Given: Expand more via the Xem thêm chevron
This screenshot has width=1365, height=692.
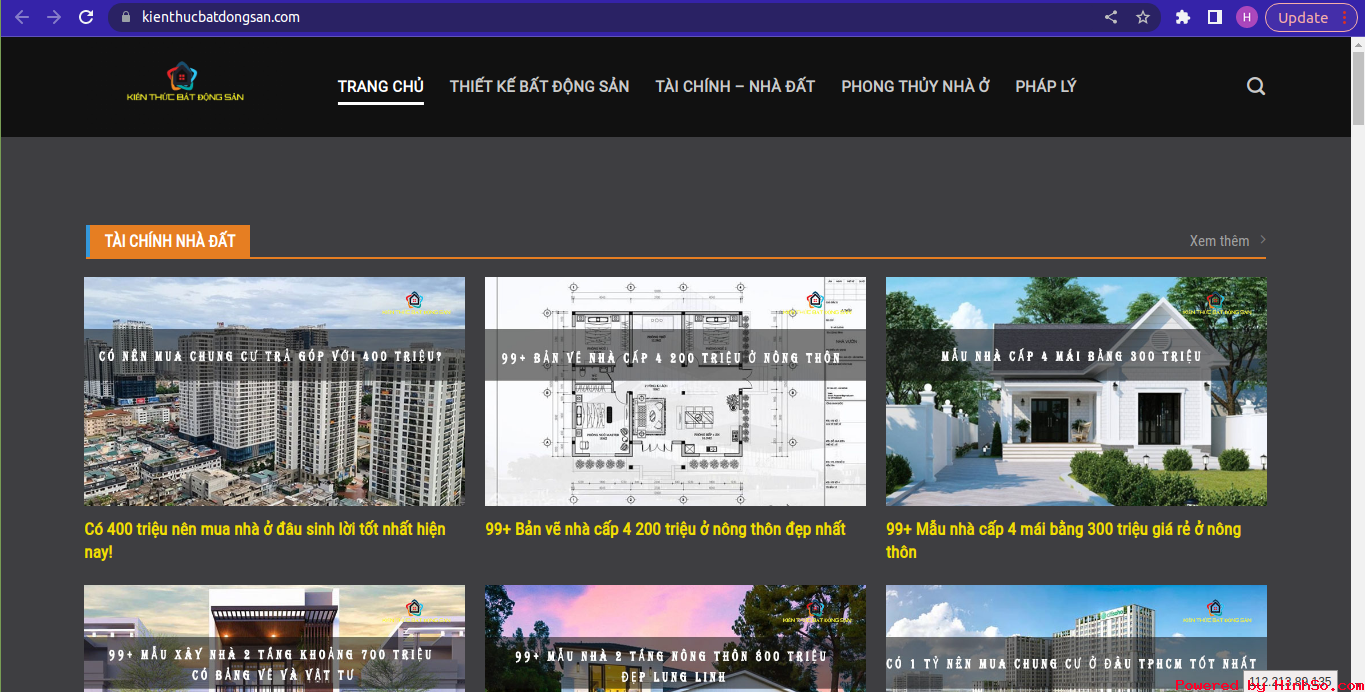Looking at the screenshot, I should point(1263,240).
